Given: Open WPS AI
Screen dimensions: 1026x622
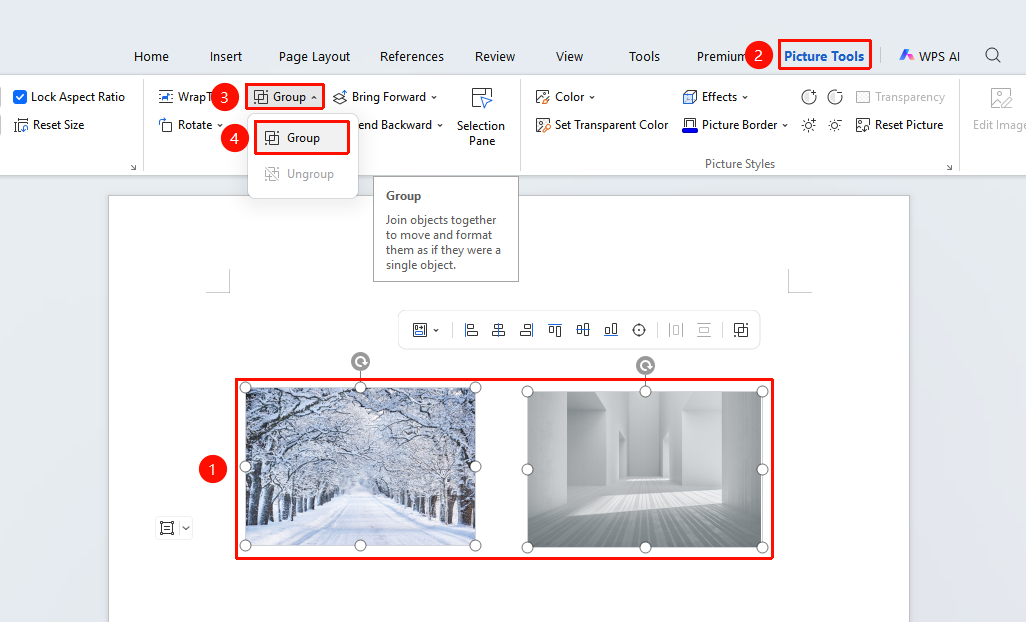Looking at the screenshot, I should coord(929,56).
